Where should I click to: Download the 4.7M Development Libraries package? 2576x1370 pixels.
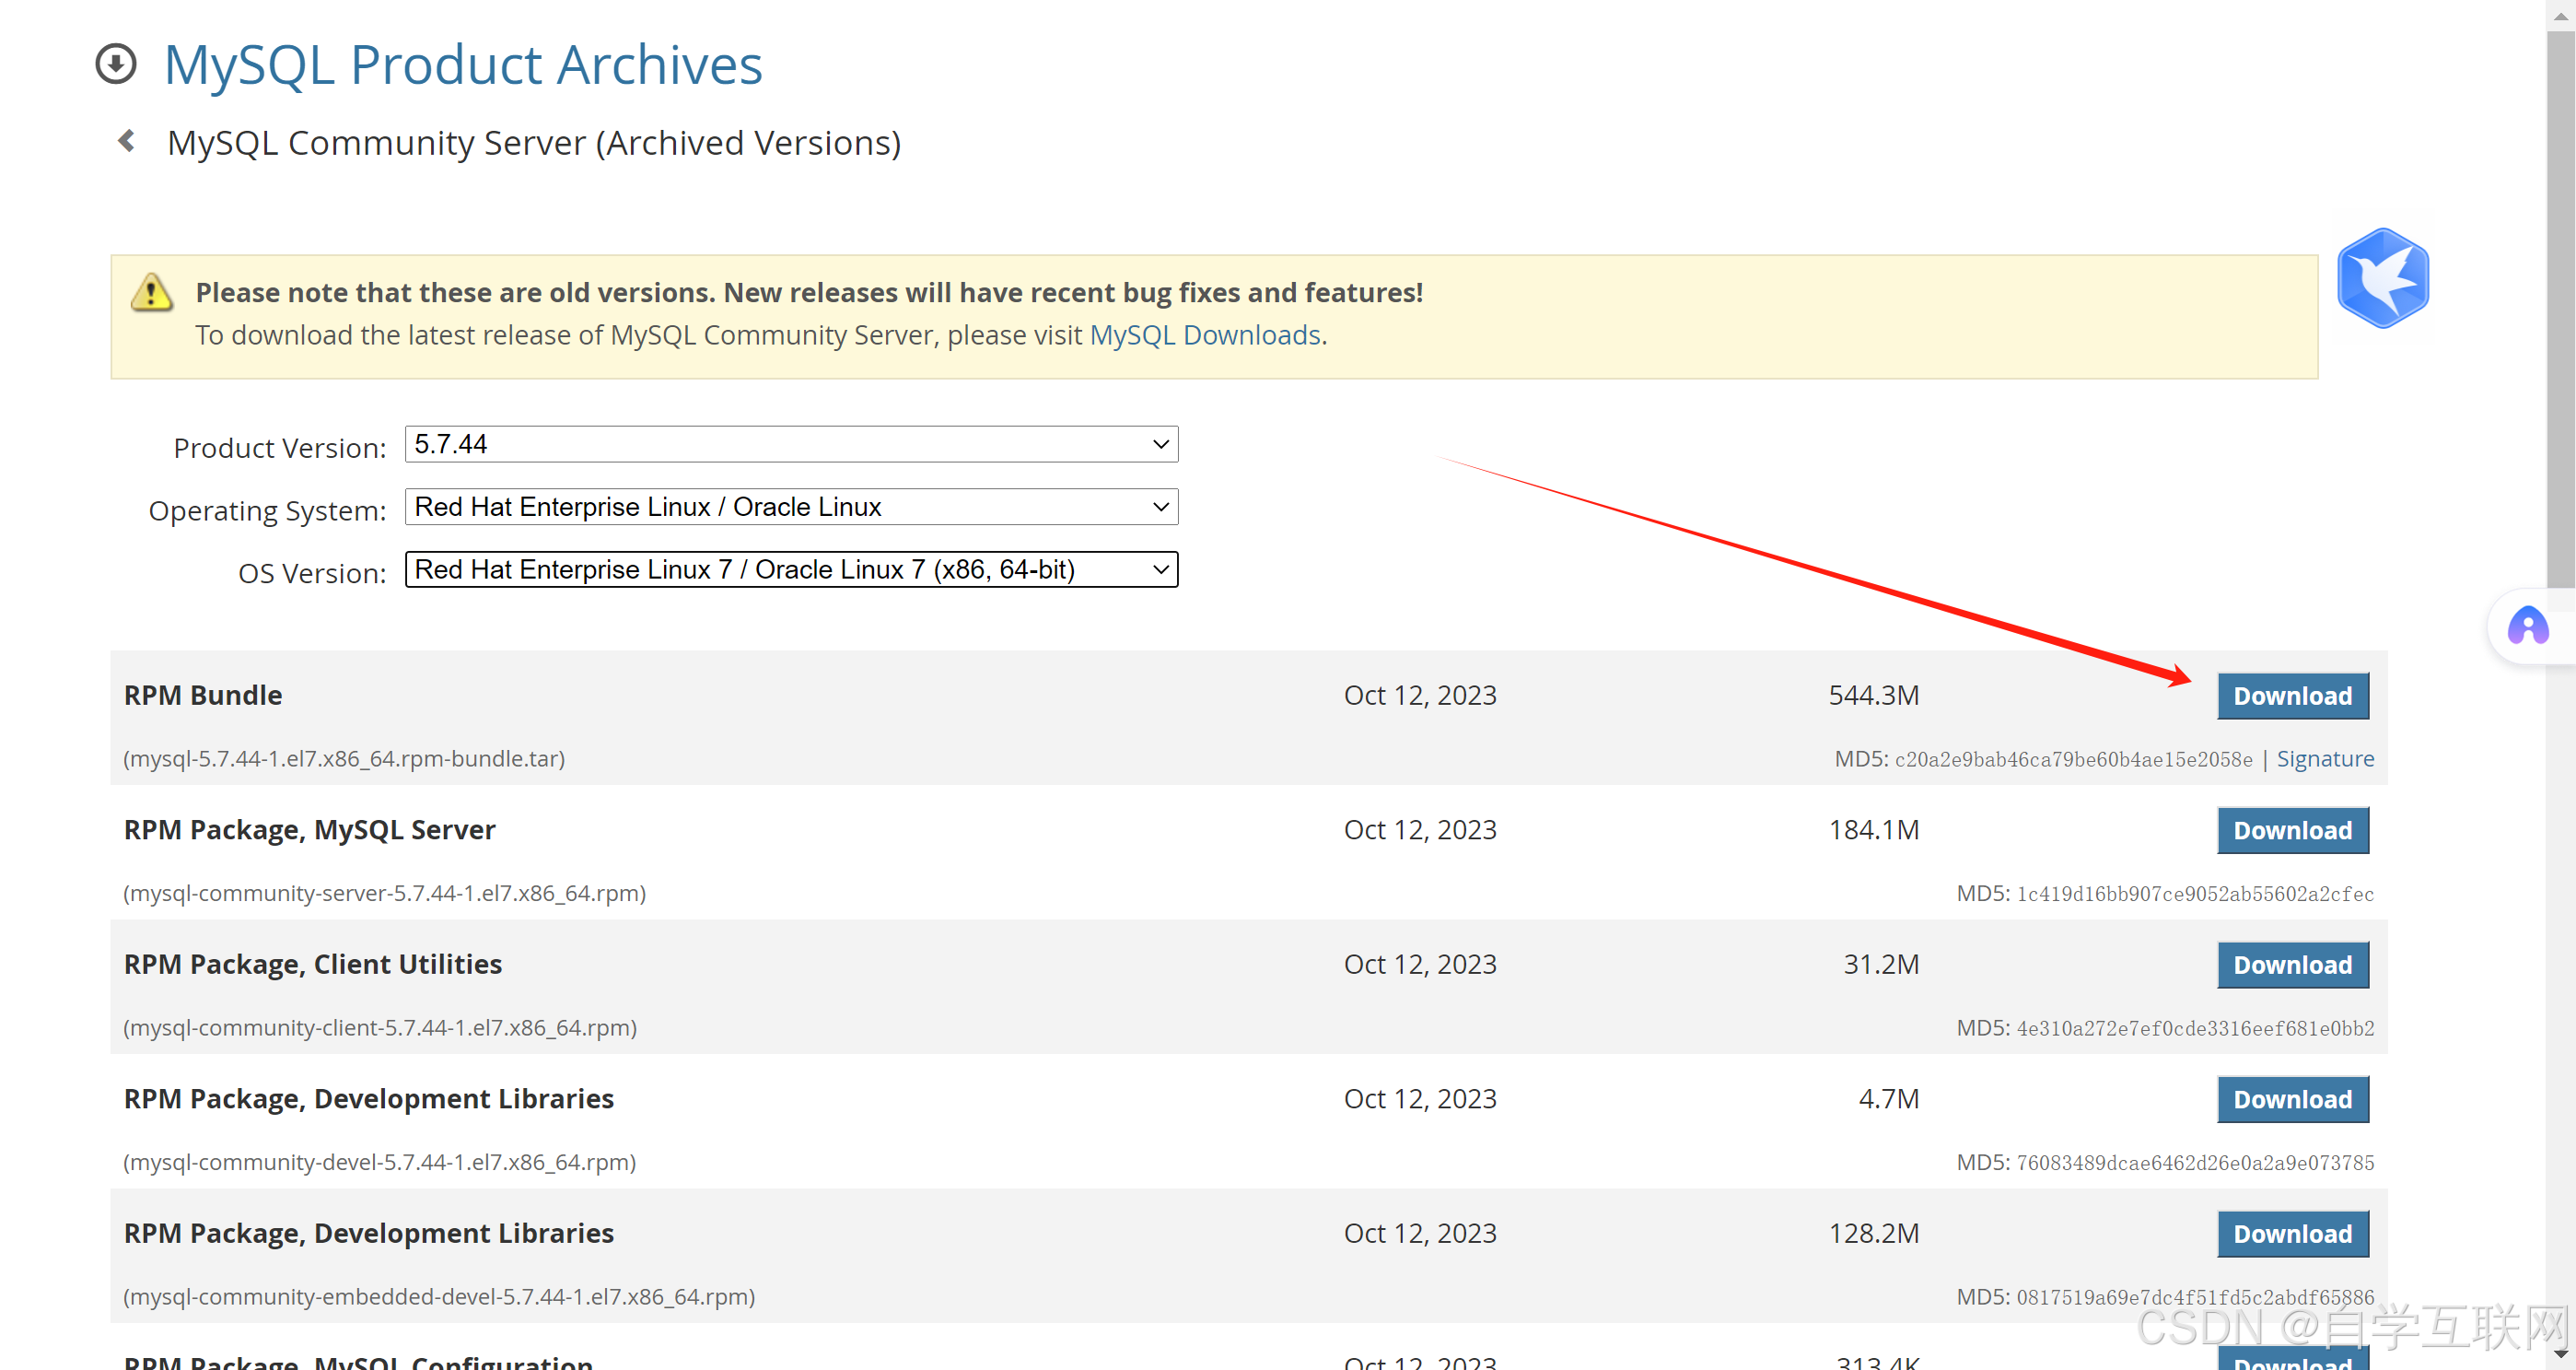pos(2292,1099)
